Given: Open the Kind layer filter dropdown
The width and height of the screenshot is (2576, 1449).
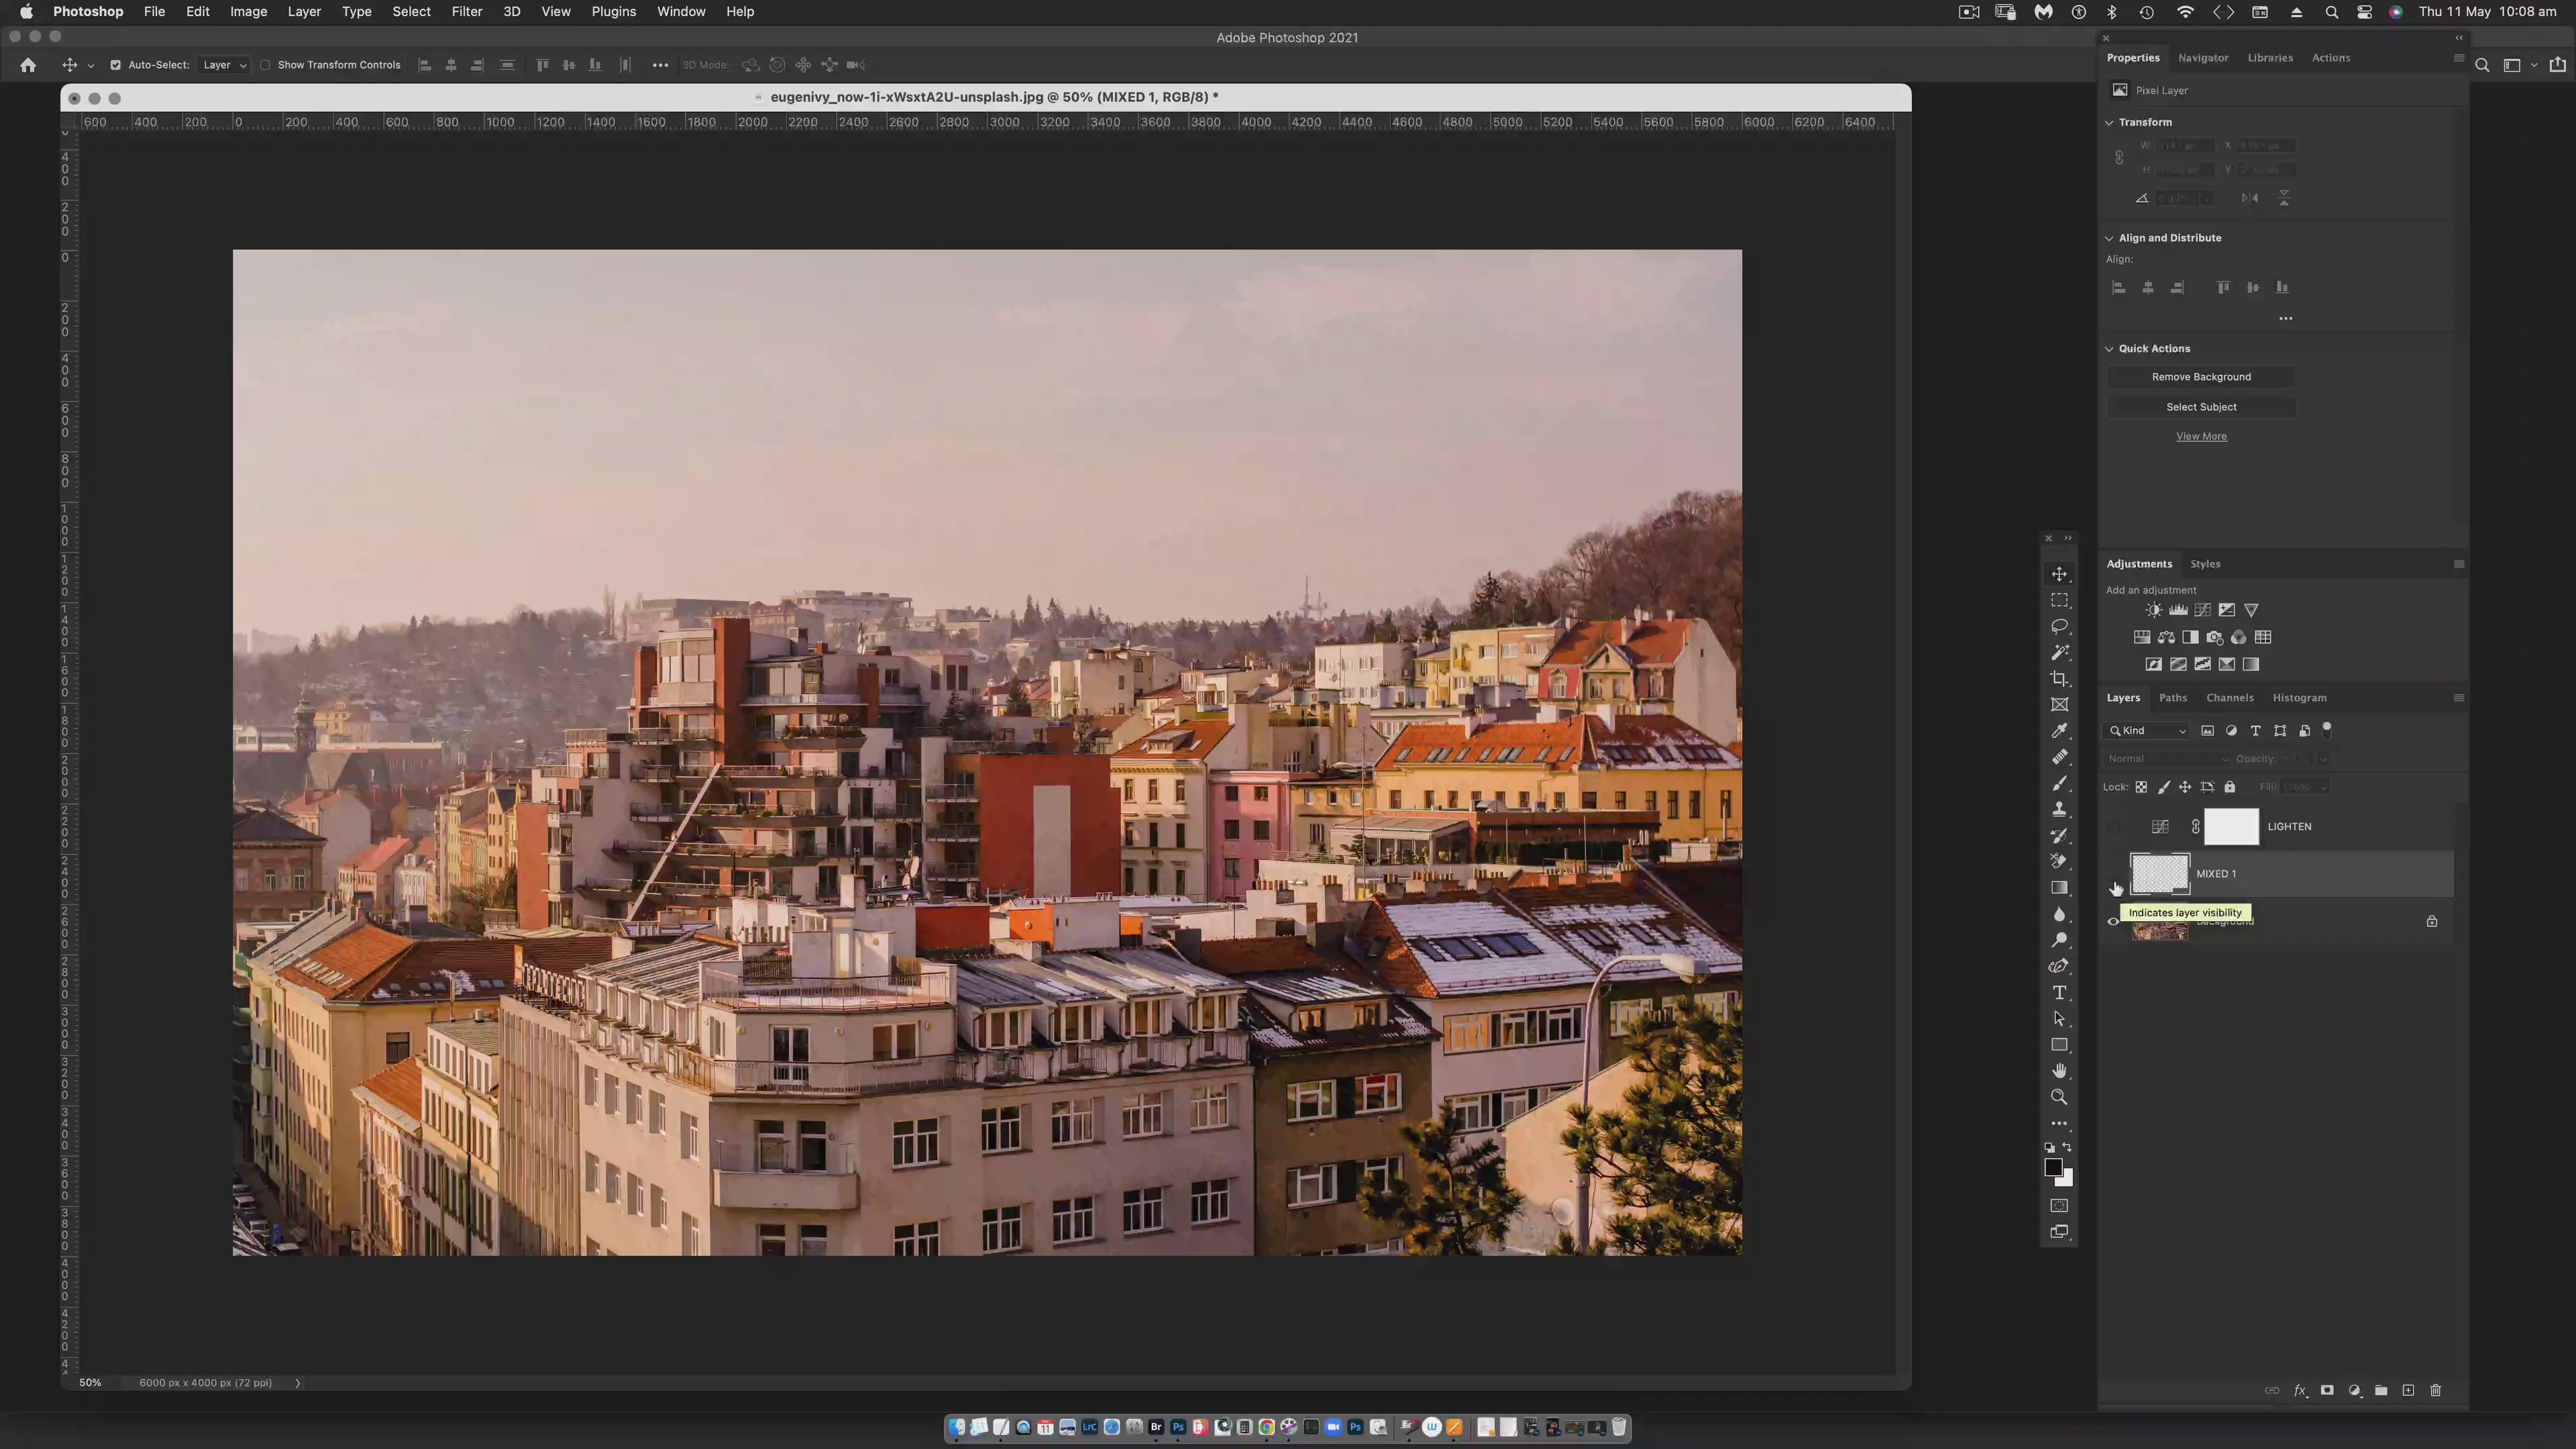Looking at the screenshot, I should click(2147, 731).
